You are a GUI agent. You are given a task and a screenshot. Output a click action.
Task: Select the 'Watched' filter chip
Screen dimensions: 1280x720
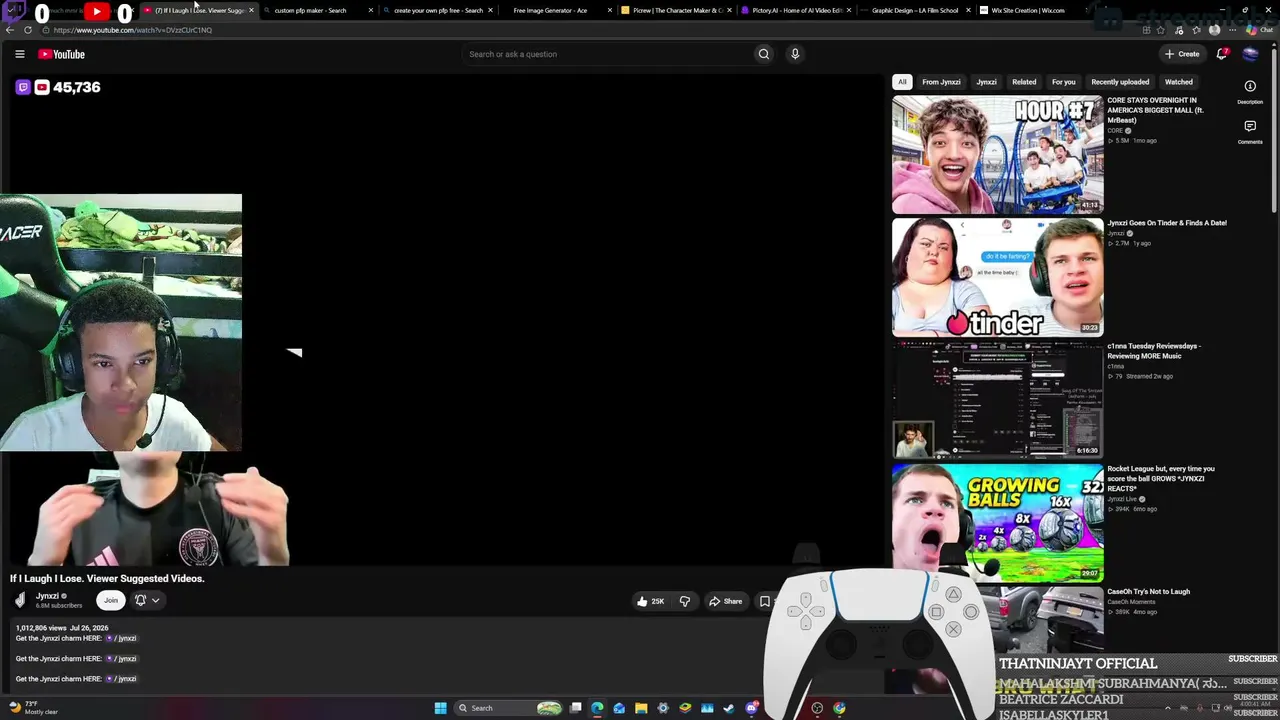click(x=1179, y=82)
